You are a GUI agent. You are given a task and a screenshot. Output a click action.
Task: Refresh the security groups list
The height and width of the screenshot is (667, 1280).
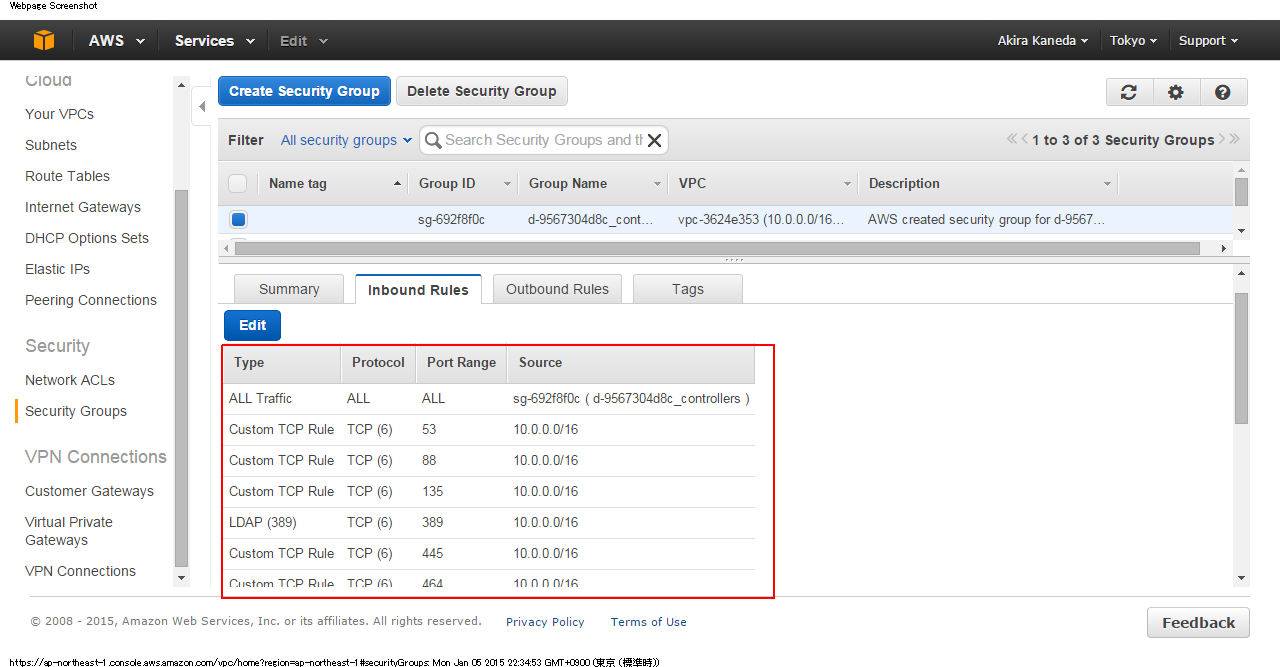coord(1129,92)
